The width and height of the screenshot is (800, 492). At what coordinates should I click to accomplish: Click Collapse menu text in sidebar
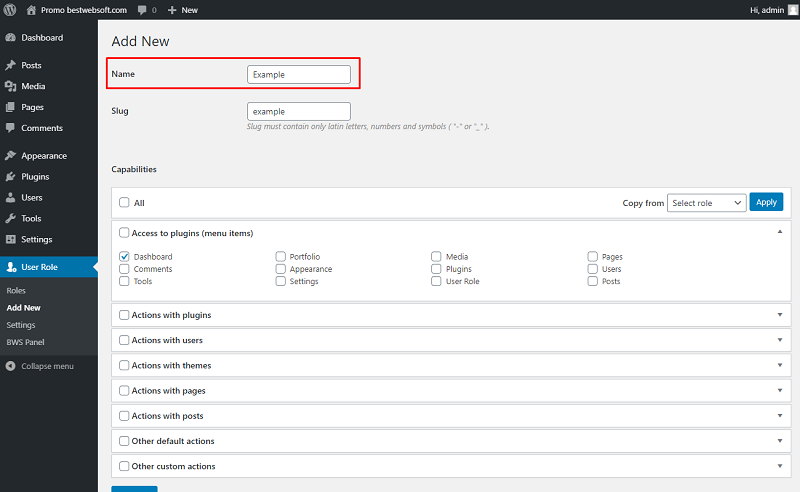(47, 366)
